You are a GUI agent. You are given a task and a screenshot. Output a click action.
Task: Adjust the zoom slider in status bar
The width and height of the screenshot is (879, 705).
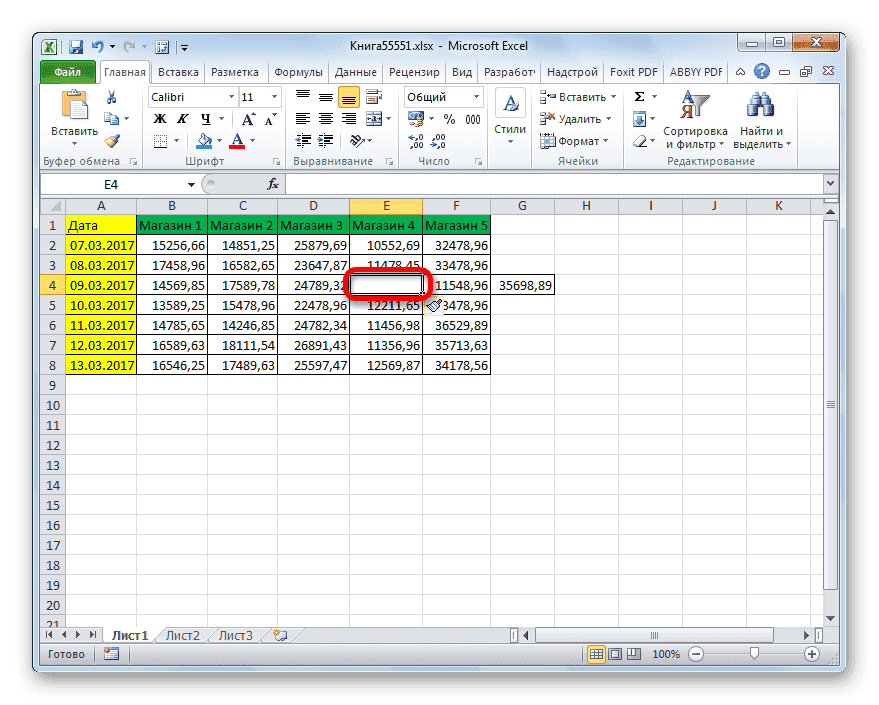754,654
